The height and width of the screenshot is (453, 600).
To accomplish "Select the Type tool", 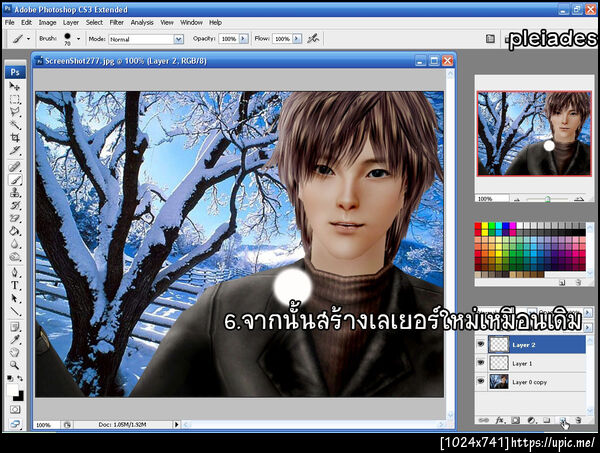I will [x=14, y=285].
